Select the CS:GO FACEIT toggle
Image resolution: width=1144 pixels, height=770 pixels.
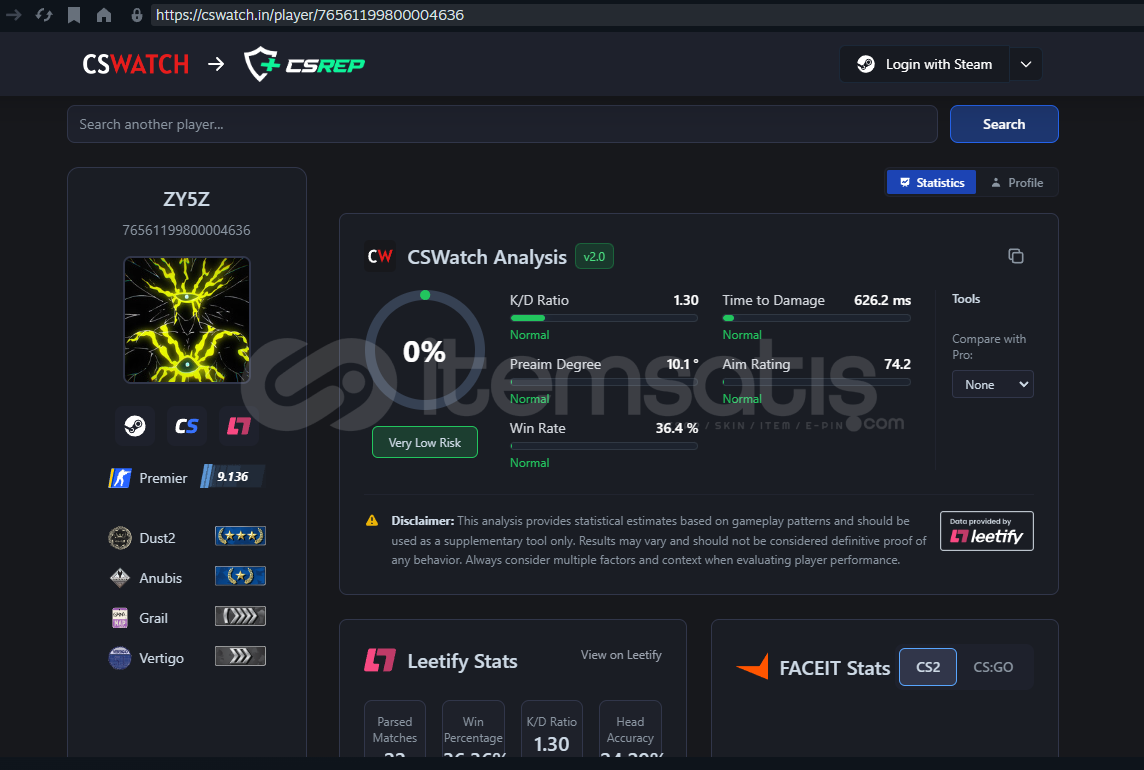993,667
